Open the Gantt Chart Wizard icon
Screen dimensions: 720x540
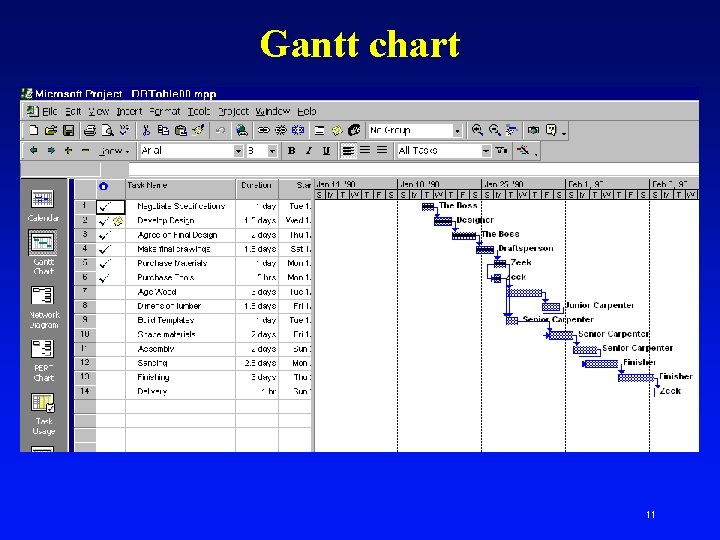[x=523, y=150]
